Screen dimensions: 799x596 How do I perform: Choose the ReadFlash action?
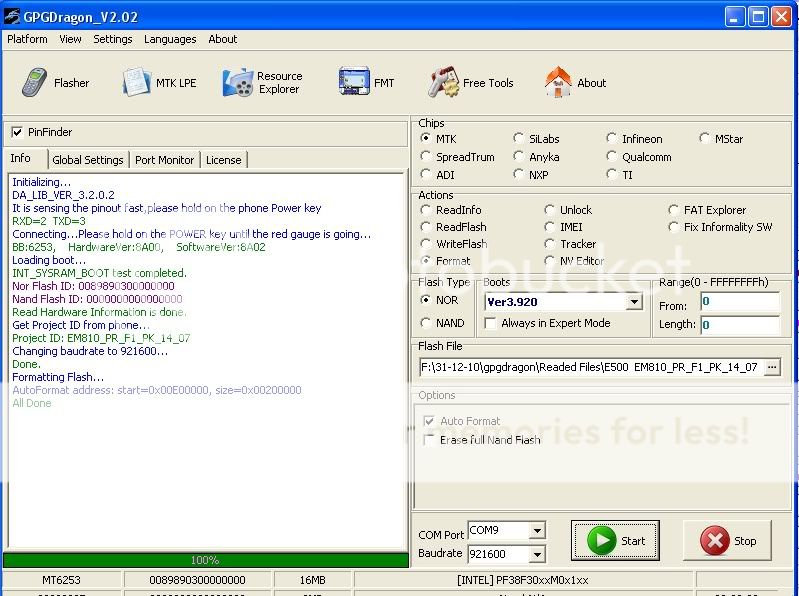[425, 226]
